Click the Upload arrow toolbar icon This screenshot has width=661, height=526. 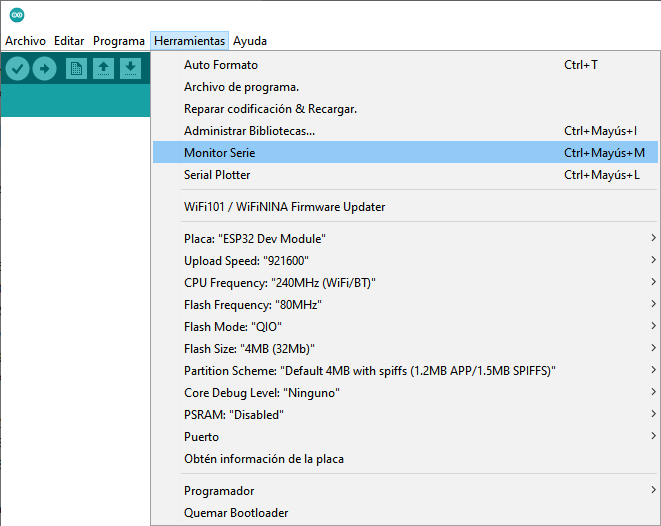click(44, 68)
